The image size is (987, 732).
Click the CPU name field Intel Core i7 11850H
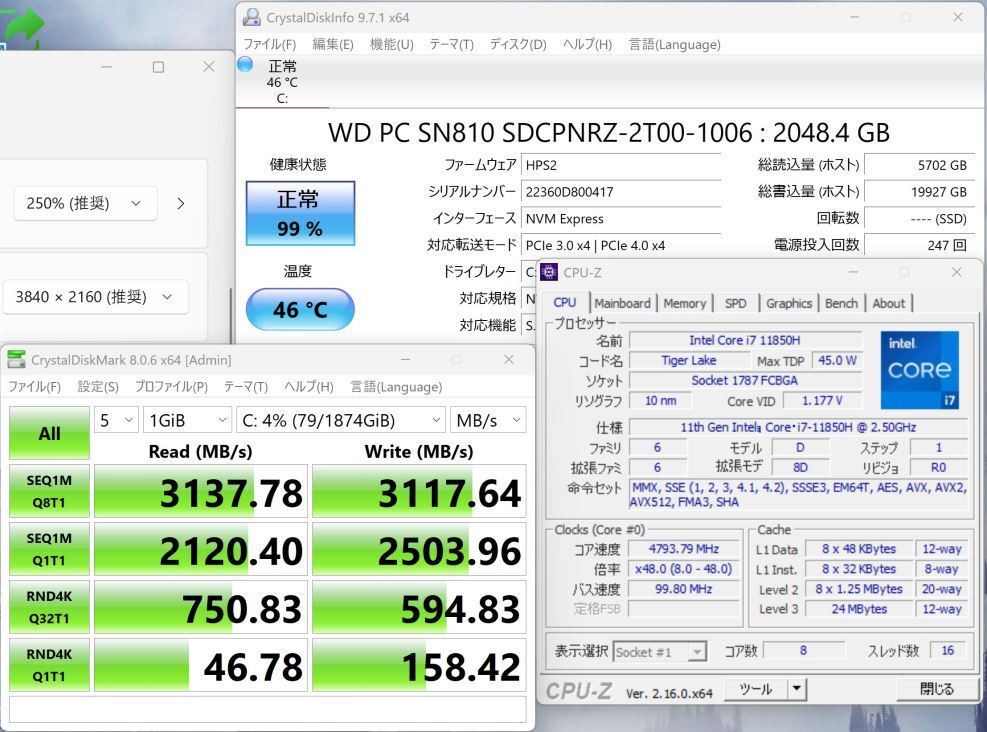[745, 340]
